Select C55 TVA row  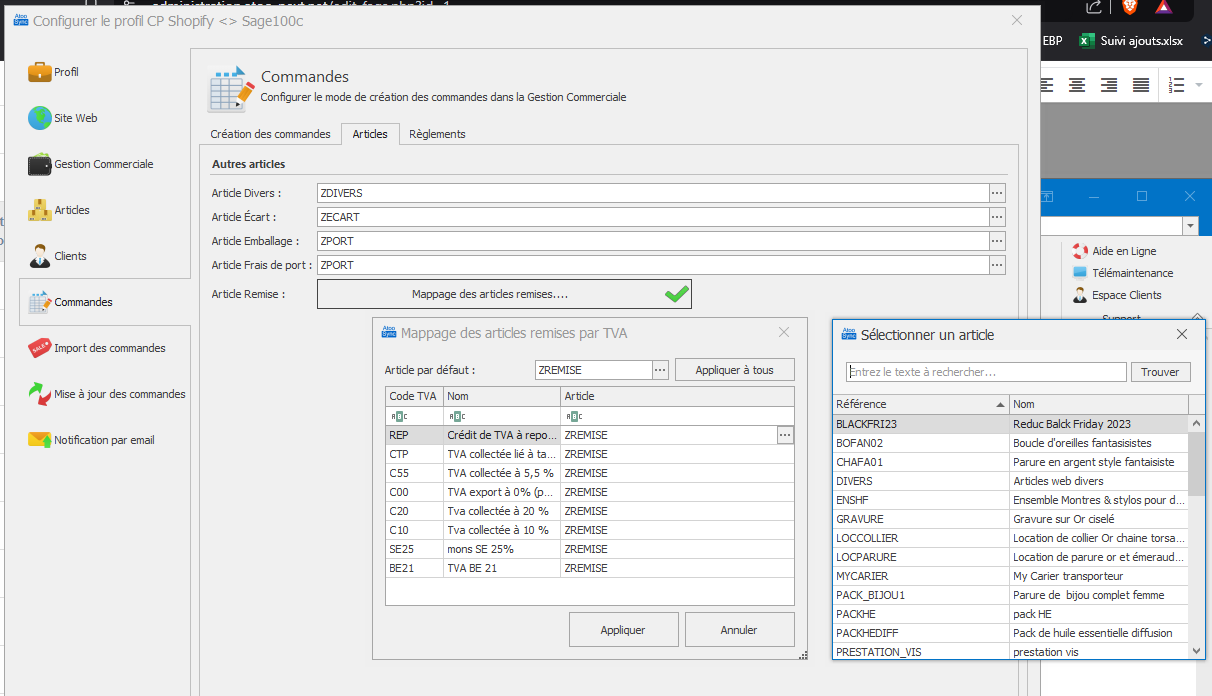[x=590, y=473]
